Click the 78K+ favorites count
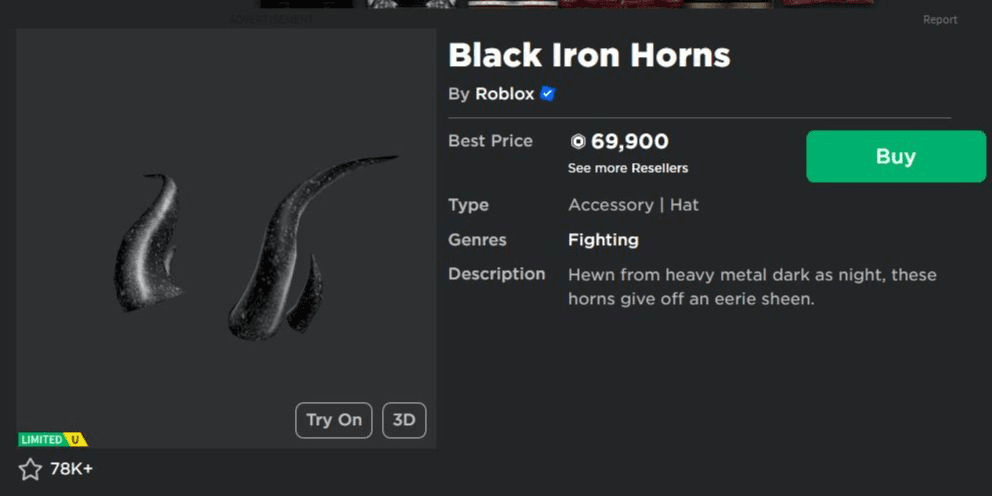 [71, 469]
